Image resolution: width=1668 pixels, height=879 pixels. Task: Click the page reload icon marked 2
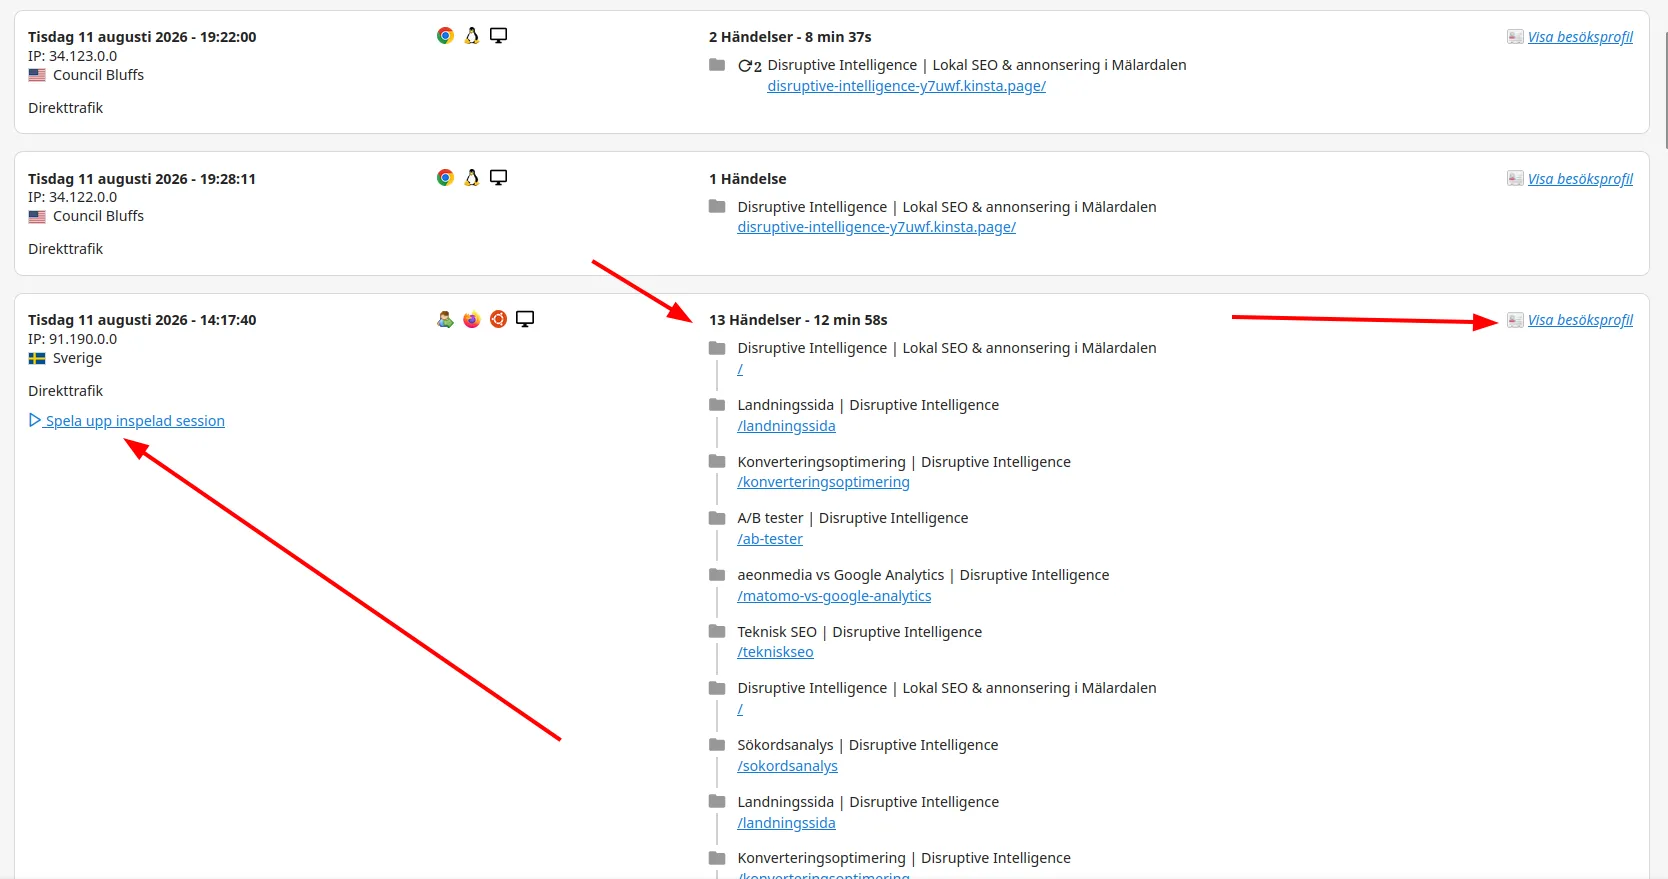tap(750, 66)
